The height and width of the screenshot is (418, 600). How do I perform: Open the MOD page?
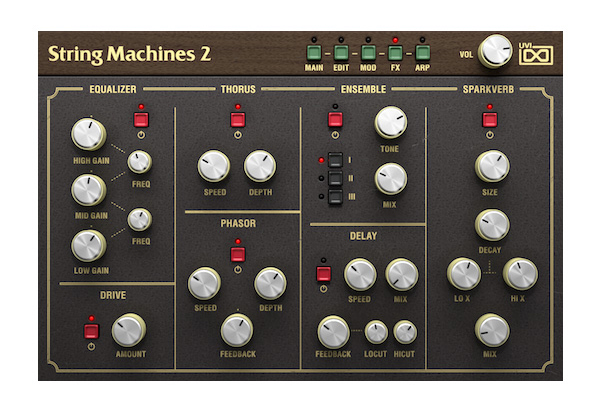click(x=368, y=53)
